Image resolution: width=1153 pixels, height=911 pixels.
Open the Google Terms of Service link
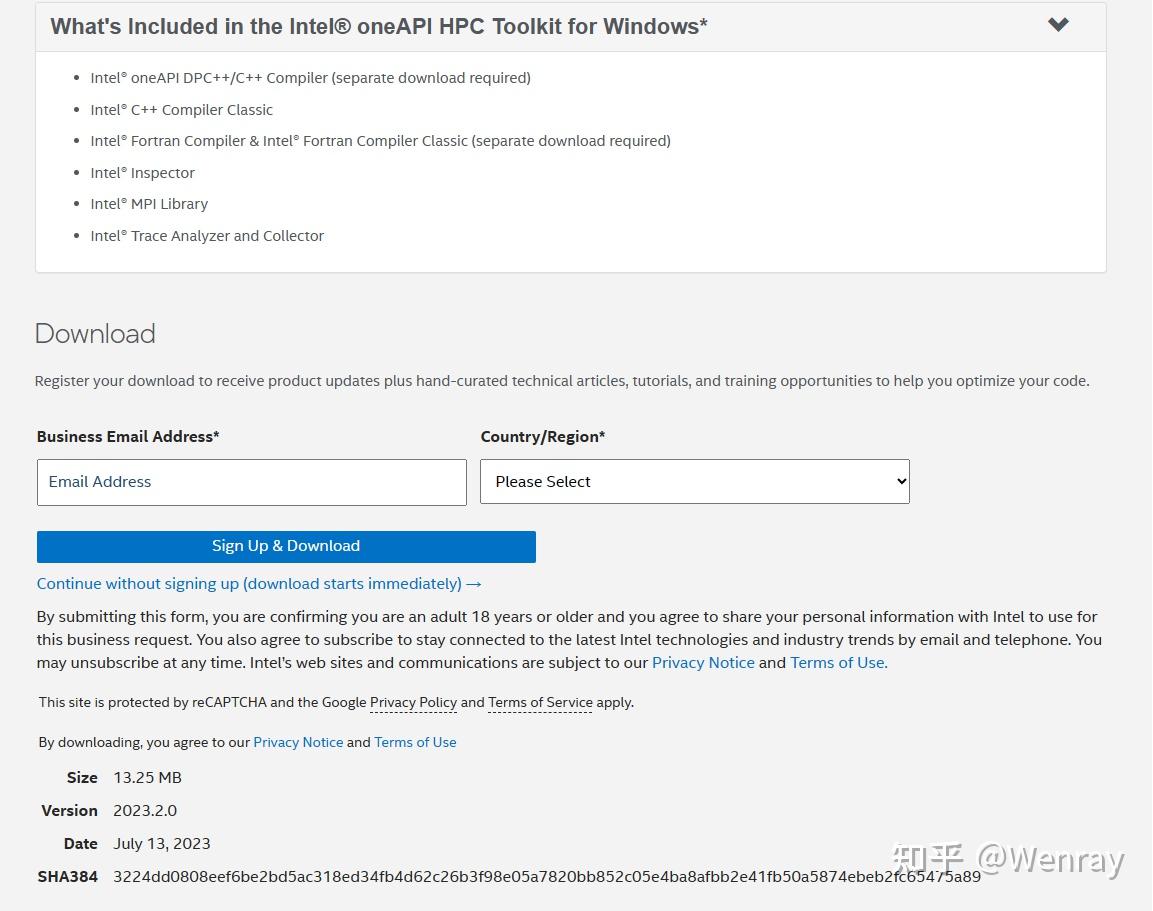(x=539, y=702)
